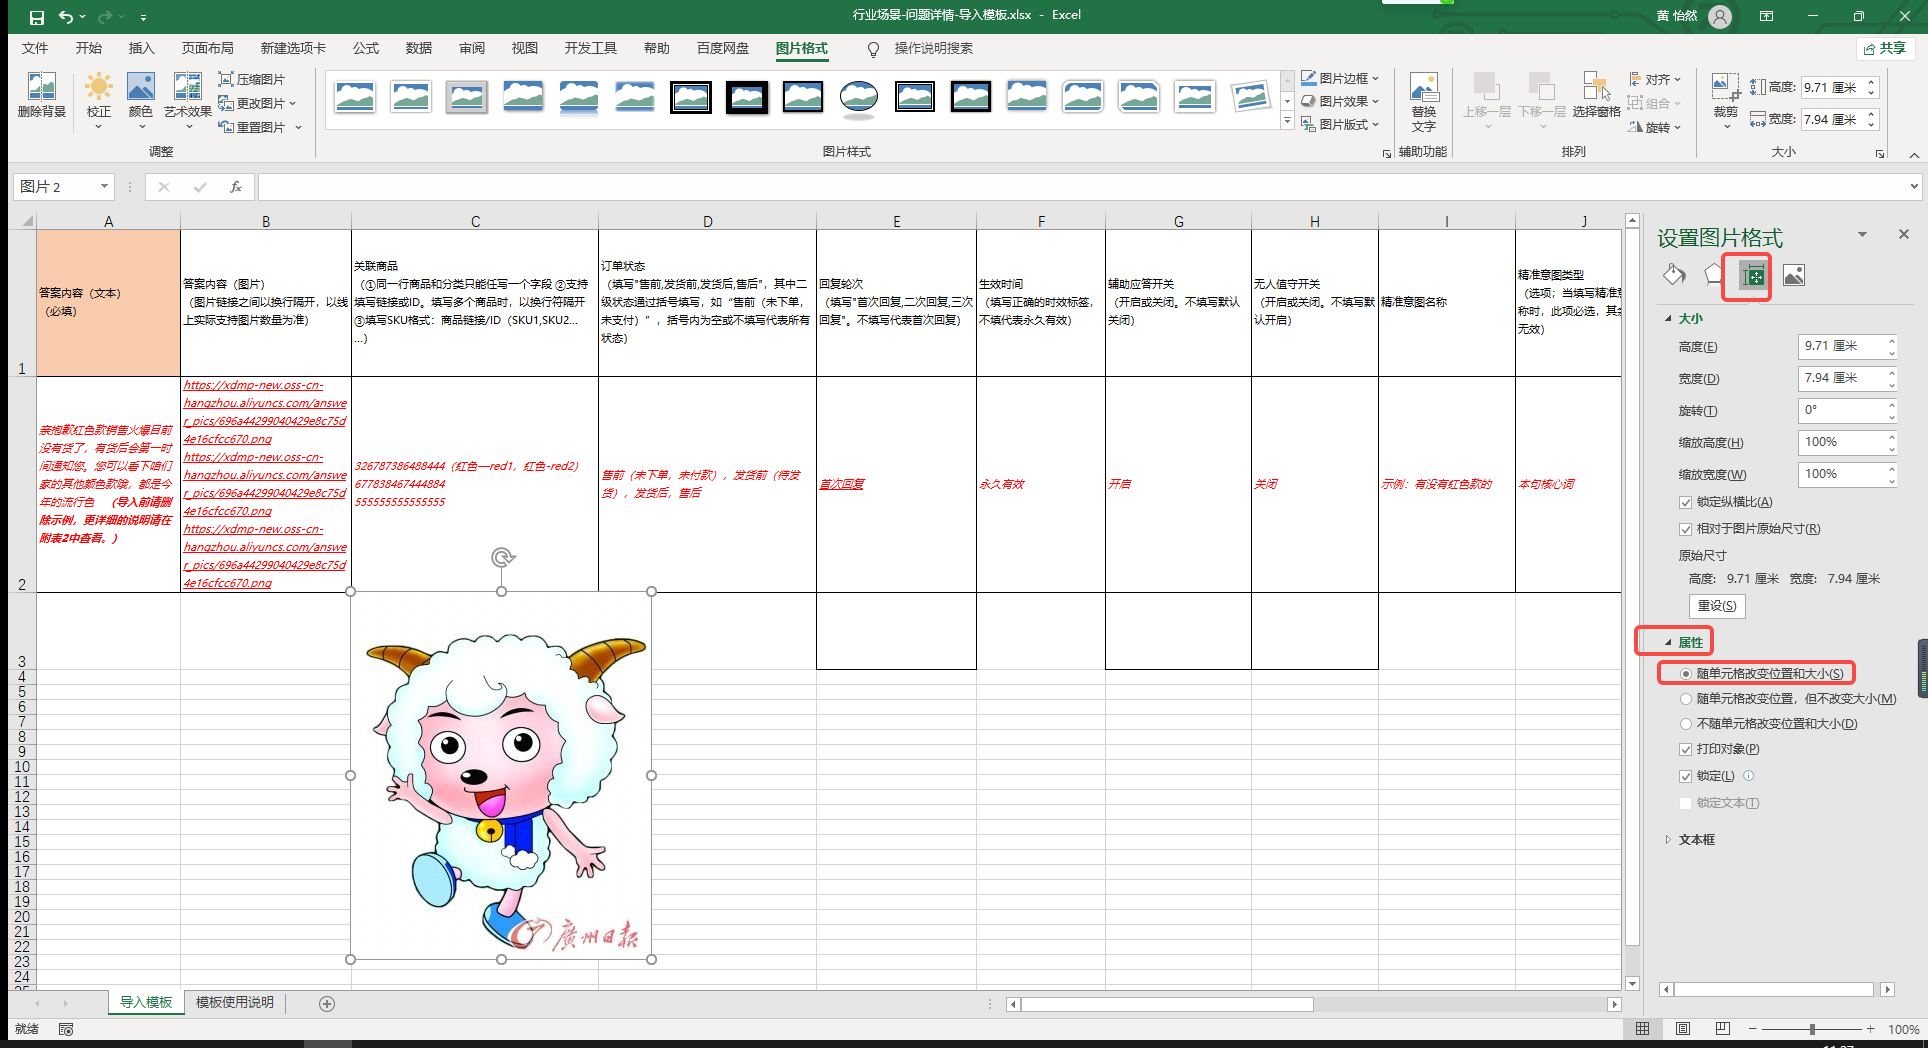
Task: Switch to Page Break Preview in status bar
Action: point(1722,1028)
